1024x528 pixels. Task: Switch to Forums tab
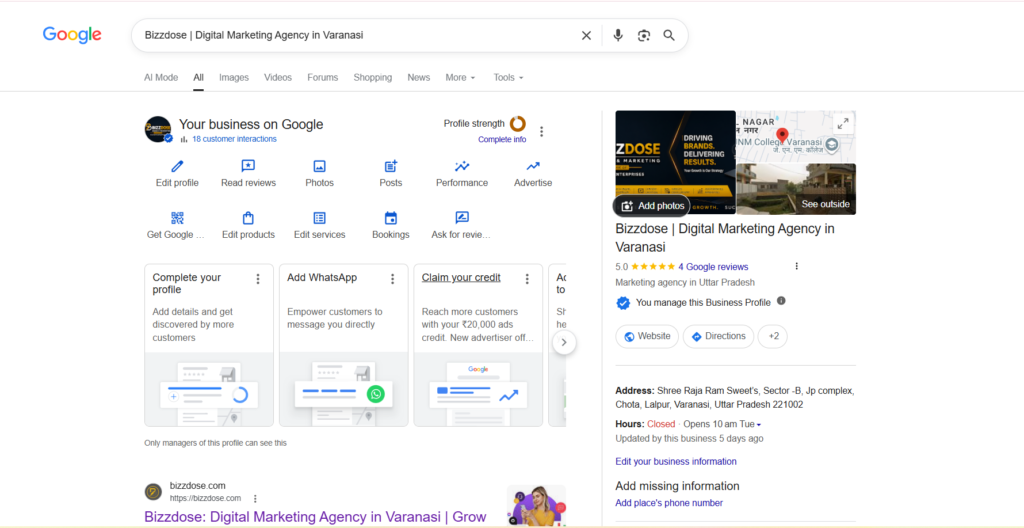[323, 77]
